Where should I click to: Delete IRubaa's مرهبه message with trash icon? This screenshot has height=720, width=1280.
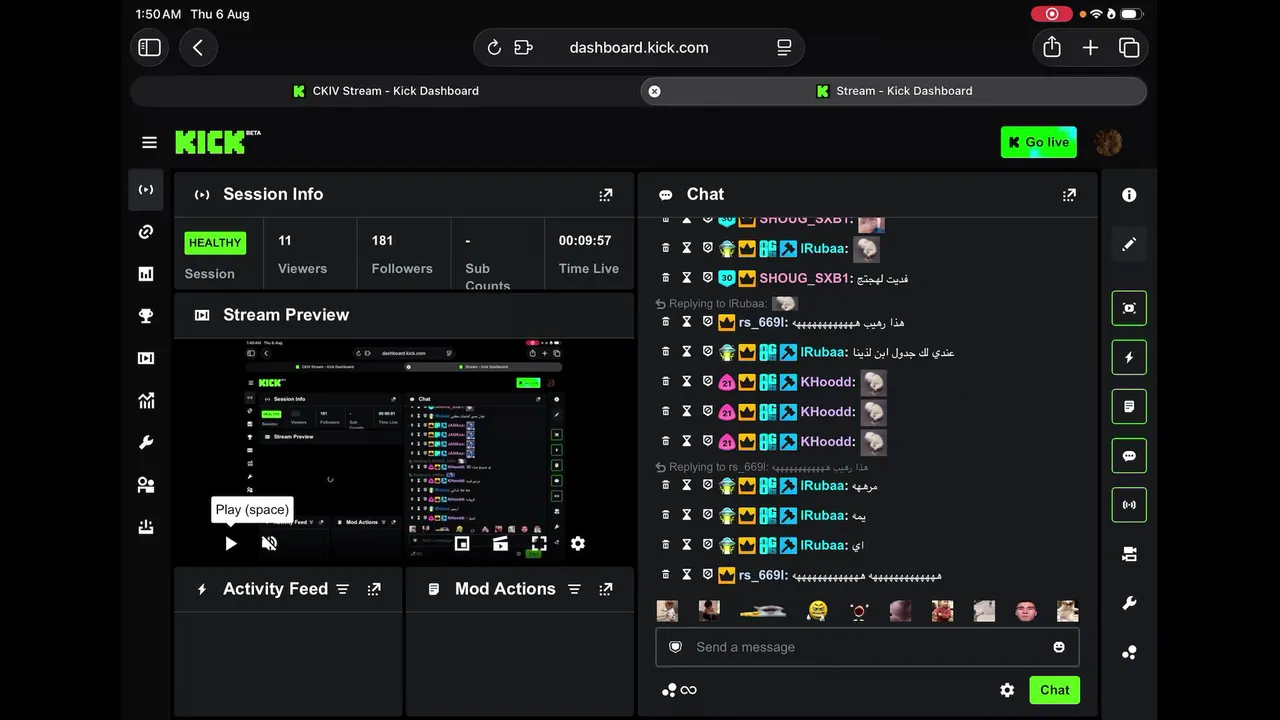pos(666,485)
